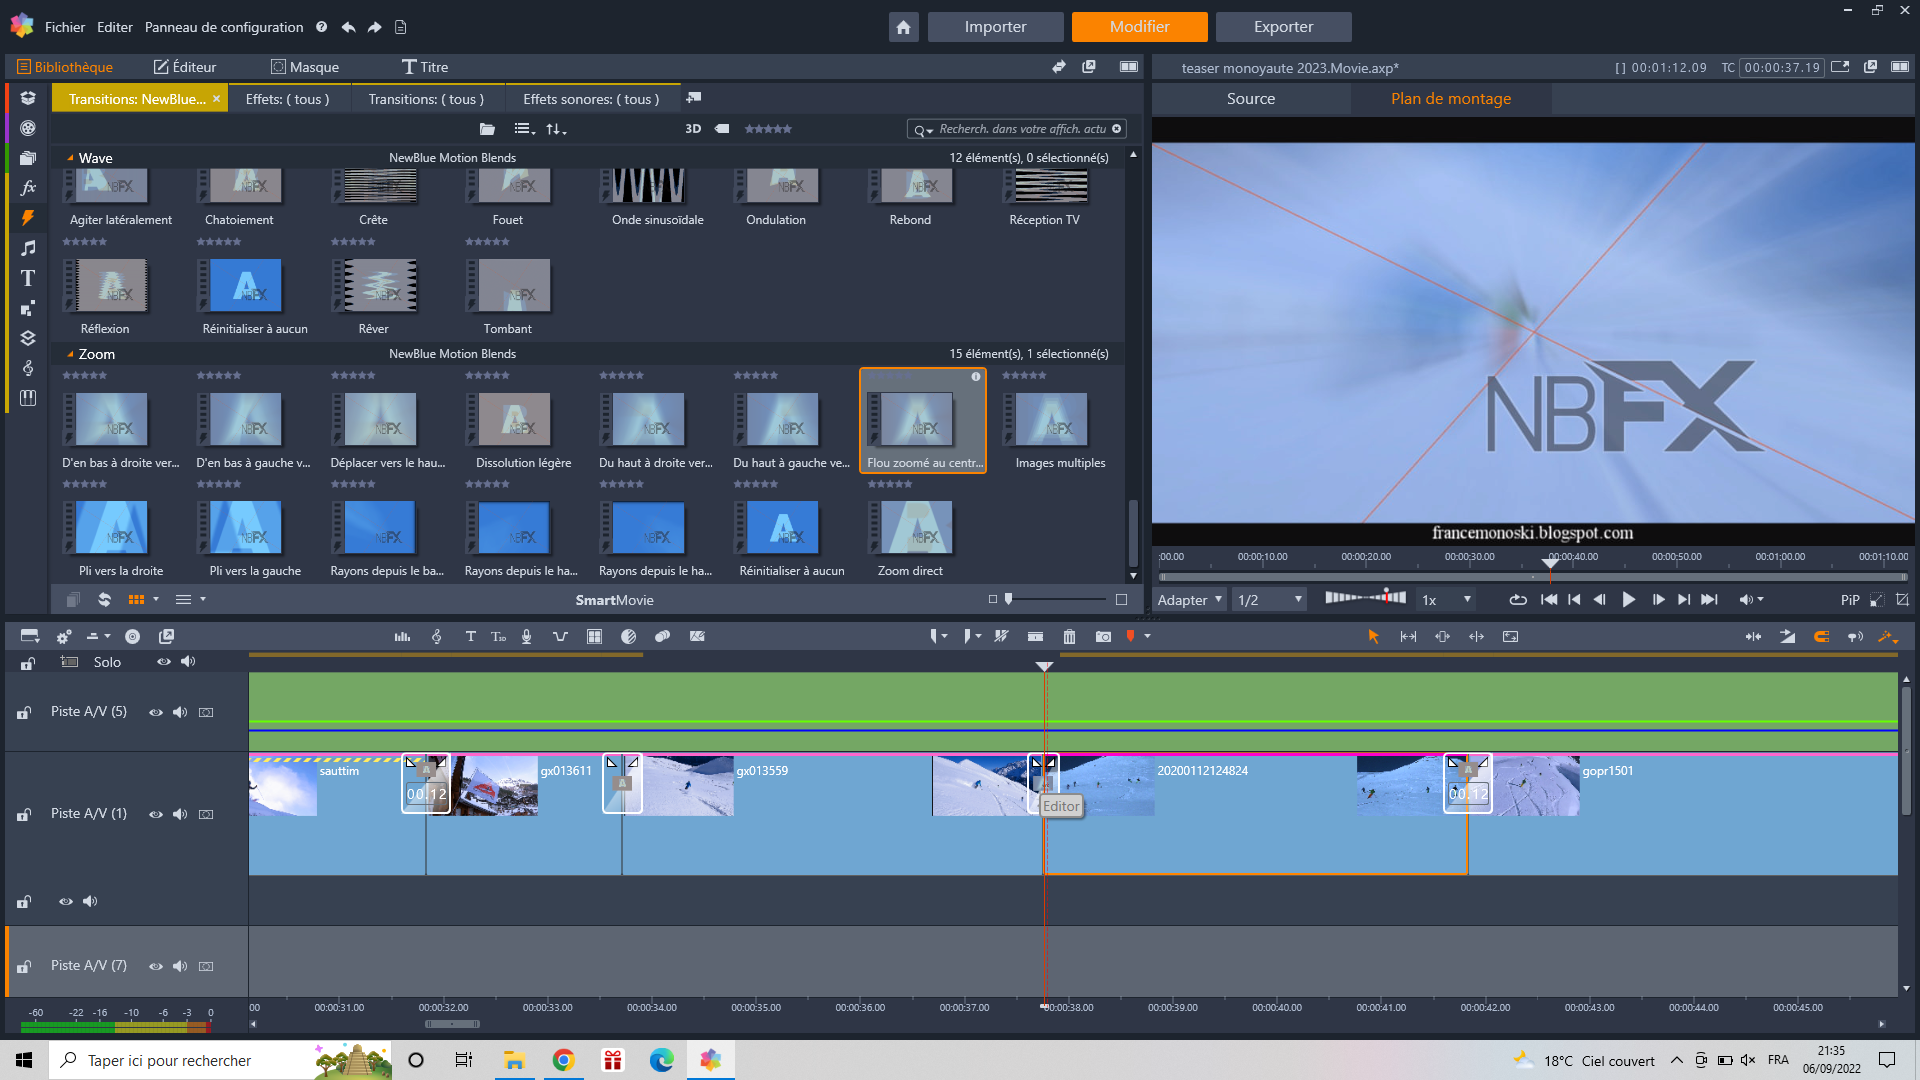Open the 1/2 preview quality dropdown
This screenshot has height=1080, width=1920.
[x=1269, y=600]
